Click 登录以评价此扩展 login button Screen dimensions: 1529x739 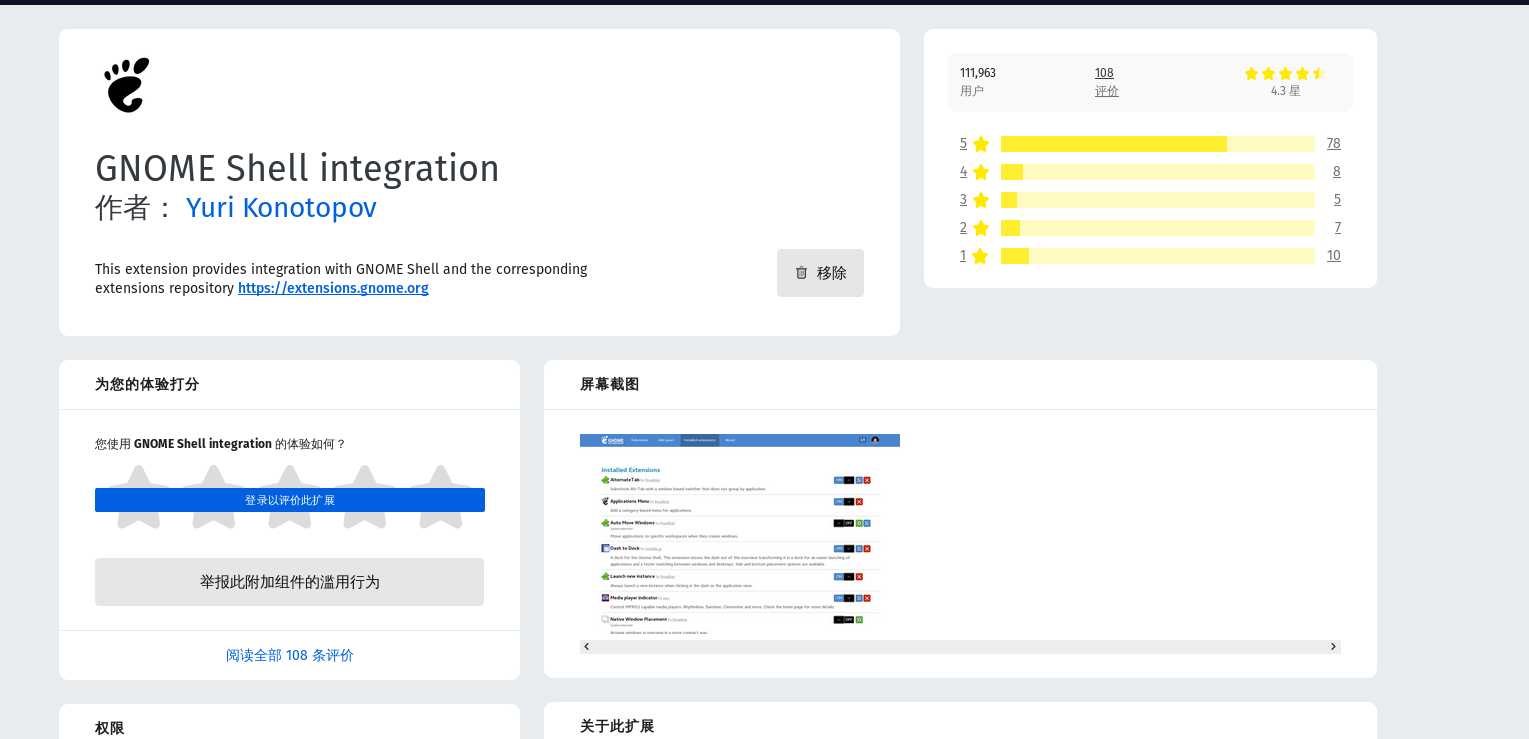290,500
